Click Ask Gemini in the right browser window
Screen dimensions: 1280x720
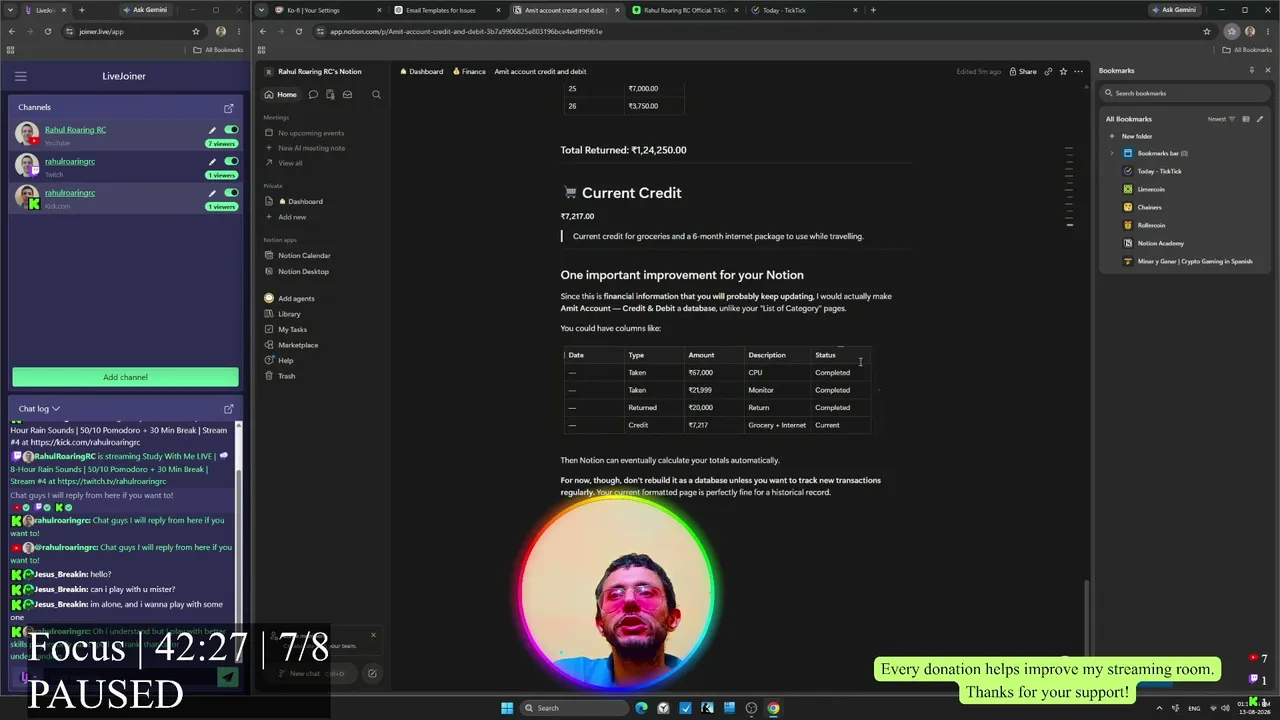click(x=1175, y=10)
